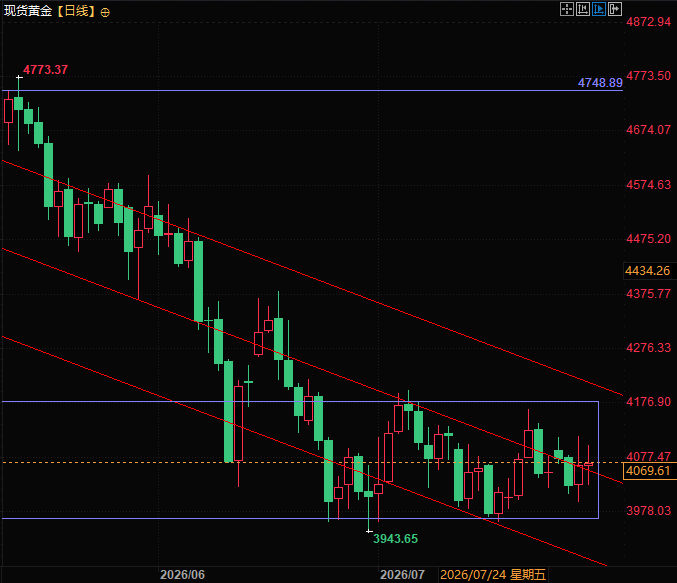Click the 现货黄金 chart title

pos(28,10)
